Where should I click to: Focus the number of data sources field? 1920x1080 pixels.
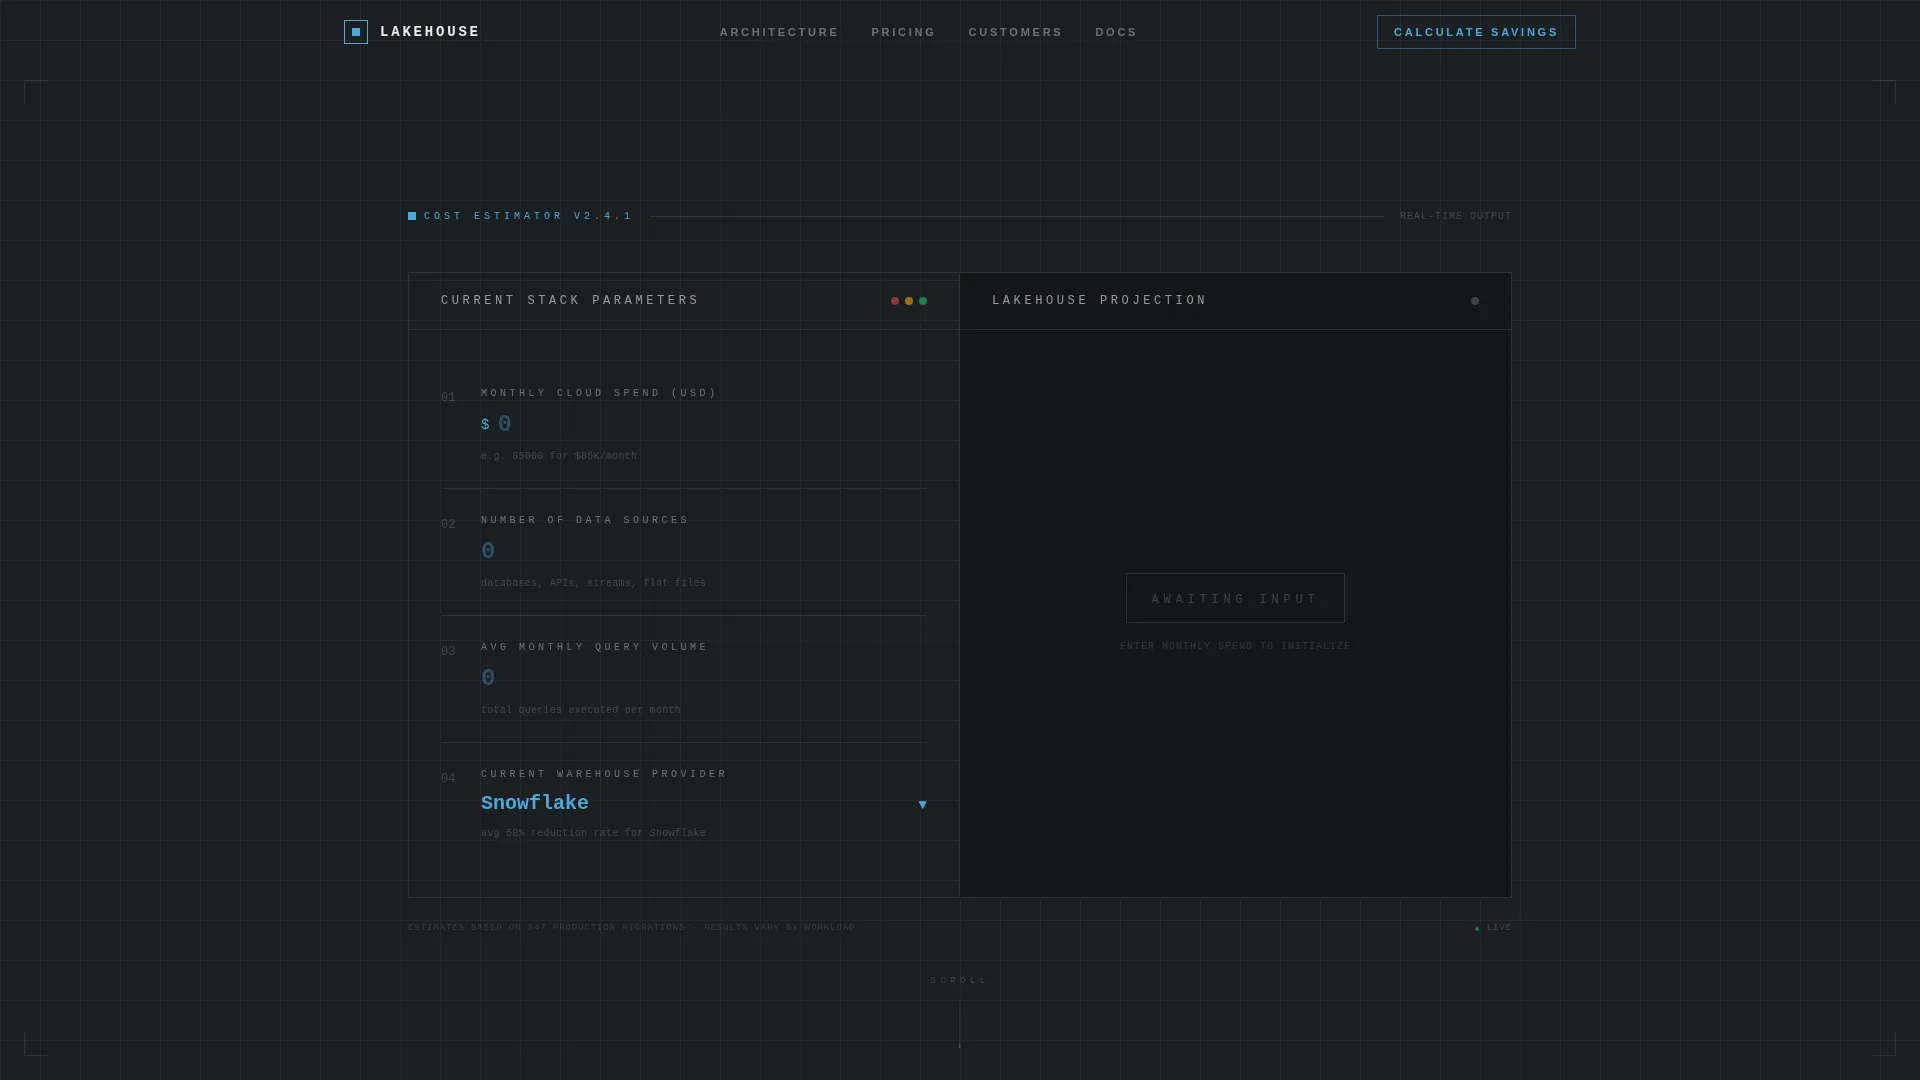point(704,551)
